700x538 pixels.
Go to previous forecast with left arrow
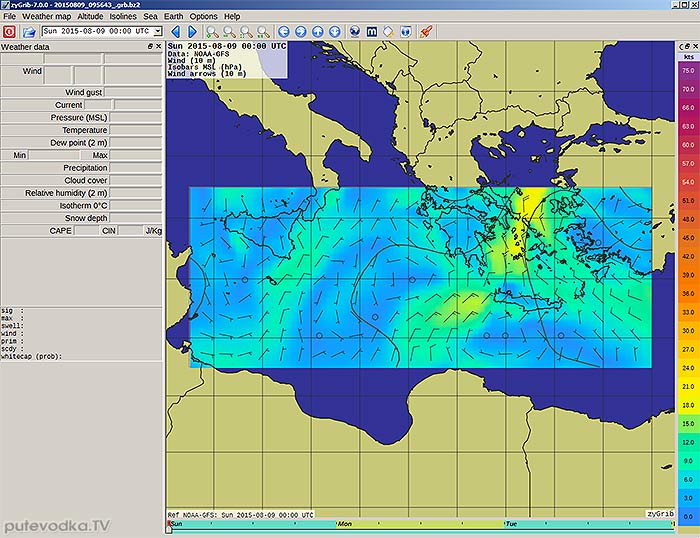click(x=176, y=32)
